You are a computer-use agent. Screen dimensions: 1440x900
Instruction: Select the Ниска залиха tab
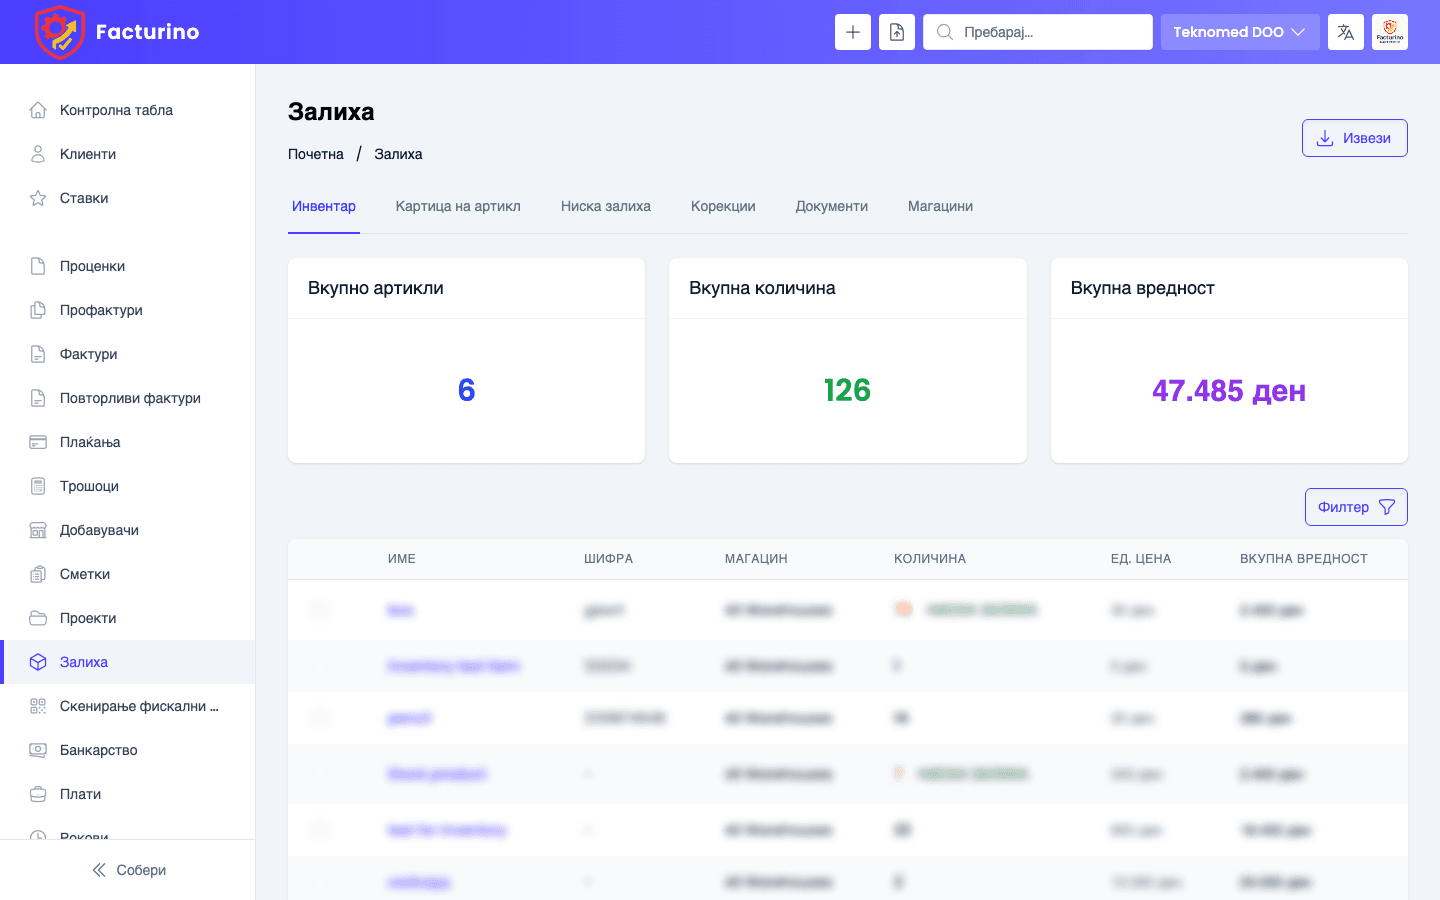[605, 206]
